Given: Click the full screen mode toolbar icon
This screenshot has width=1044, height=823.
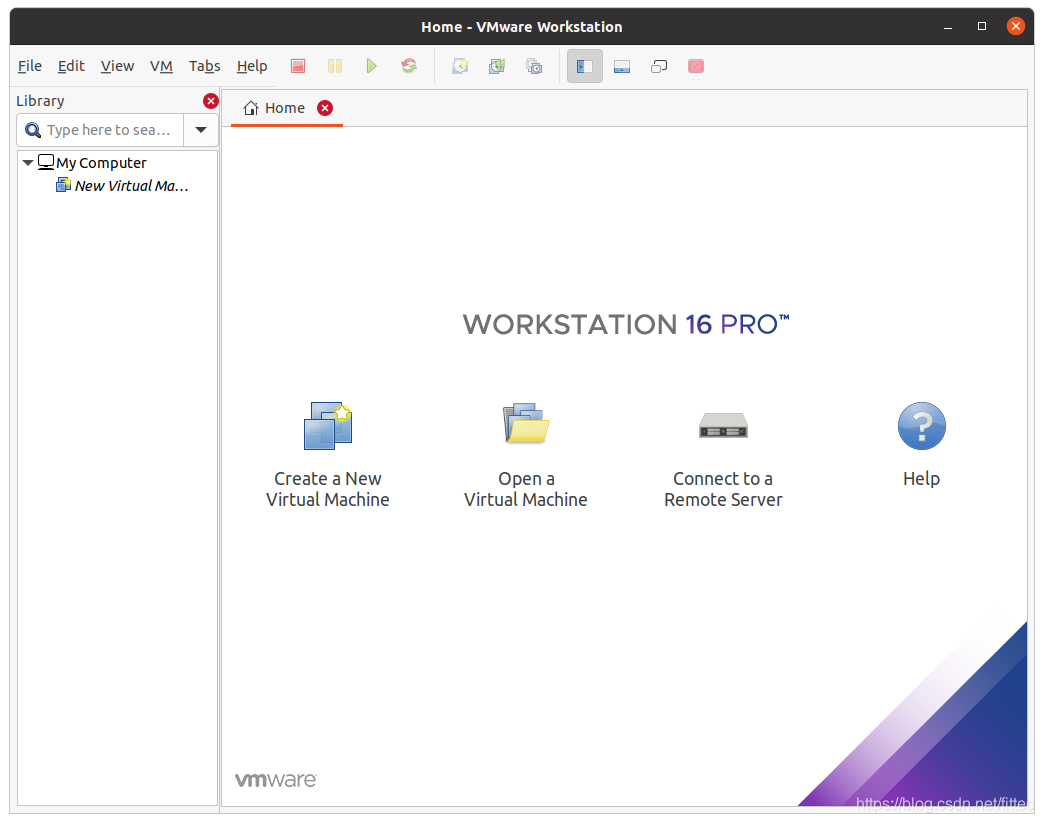Looking at the screenshot, I should pos(659,66).
